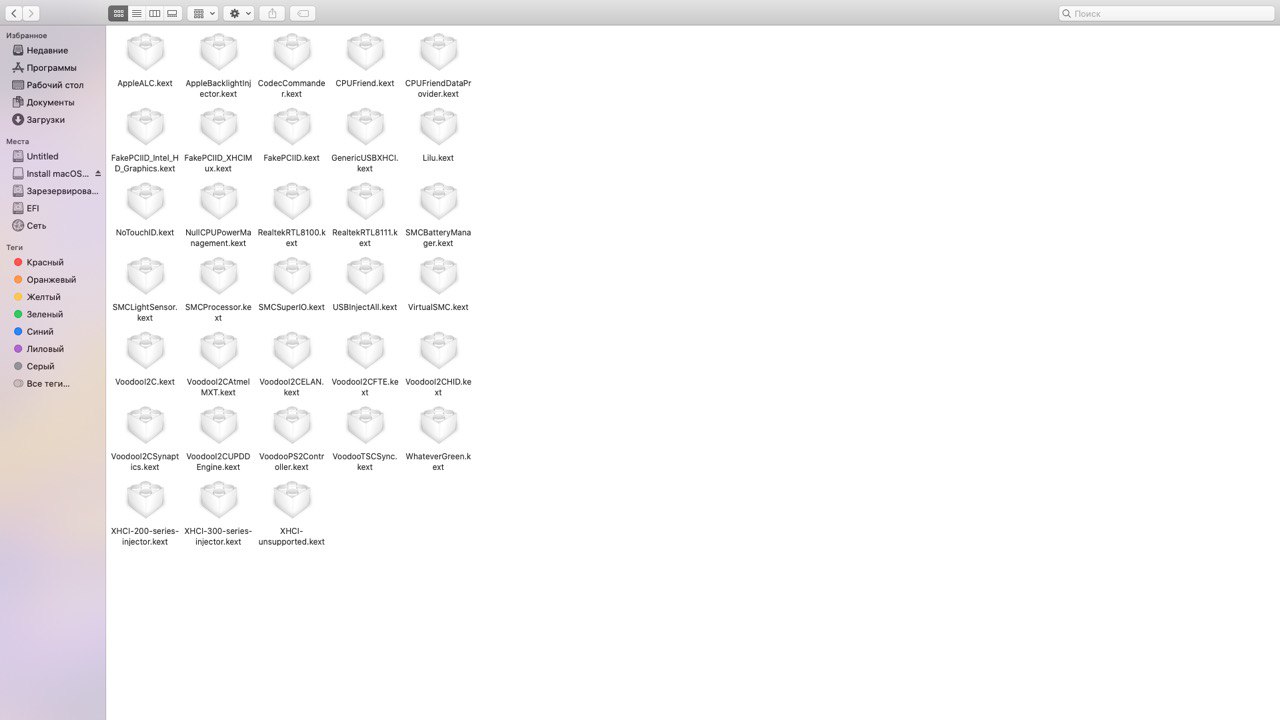Select the SMCSuperIO.kext icon
This screenshot has height=720, width=1280.
coord(291,276)
